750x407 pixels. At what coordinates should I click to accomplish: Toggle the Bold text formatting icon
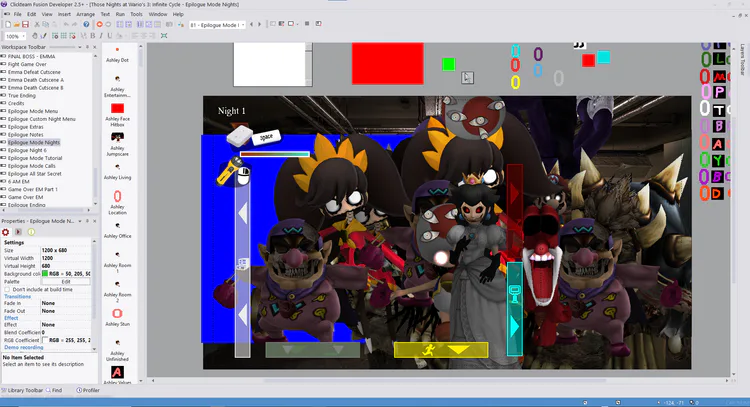point(93,36)
